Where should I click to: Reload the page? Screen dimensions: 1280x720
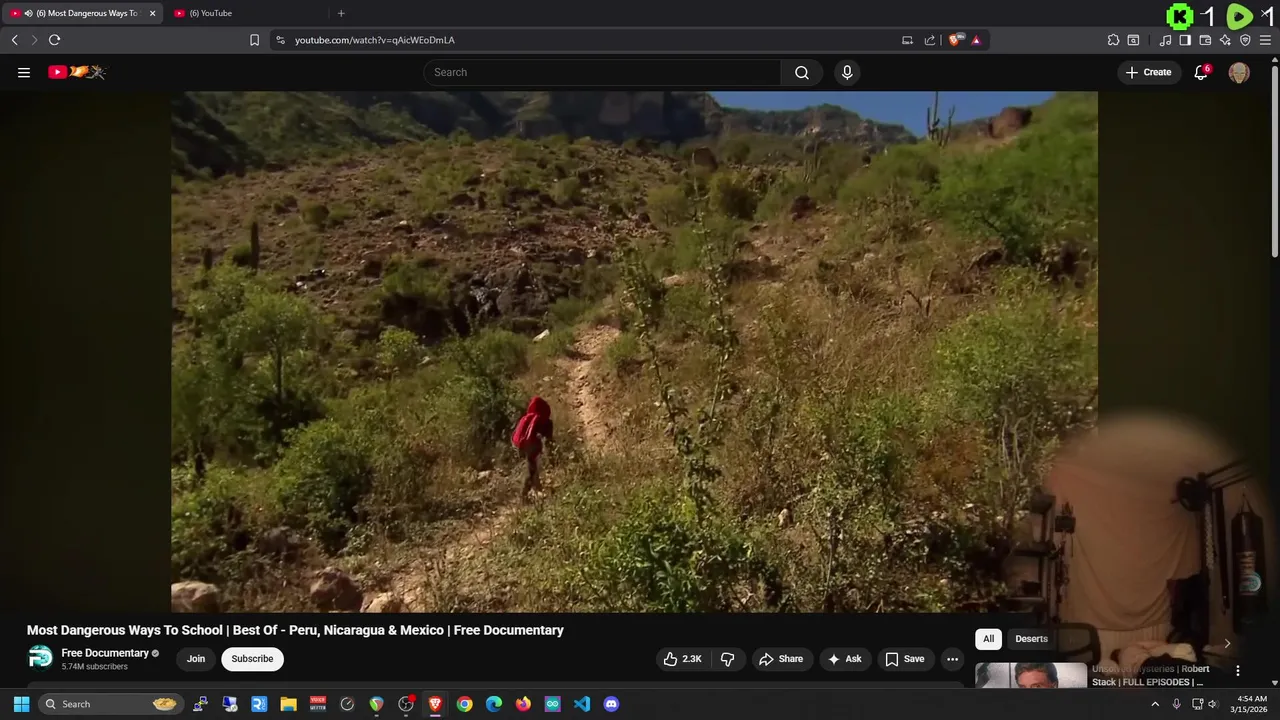[x=55, y=40]
